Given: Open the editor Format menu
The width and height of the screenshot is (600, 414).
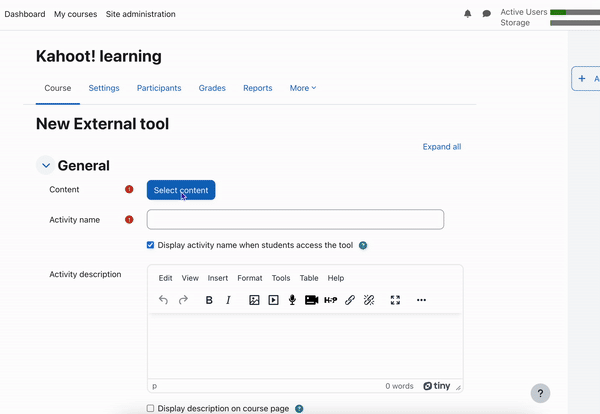Looking at the screenshot, I should point(249,278).
